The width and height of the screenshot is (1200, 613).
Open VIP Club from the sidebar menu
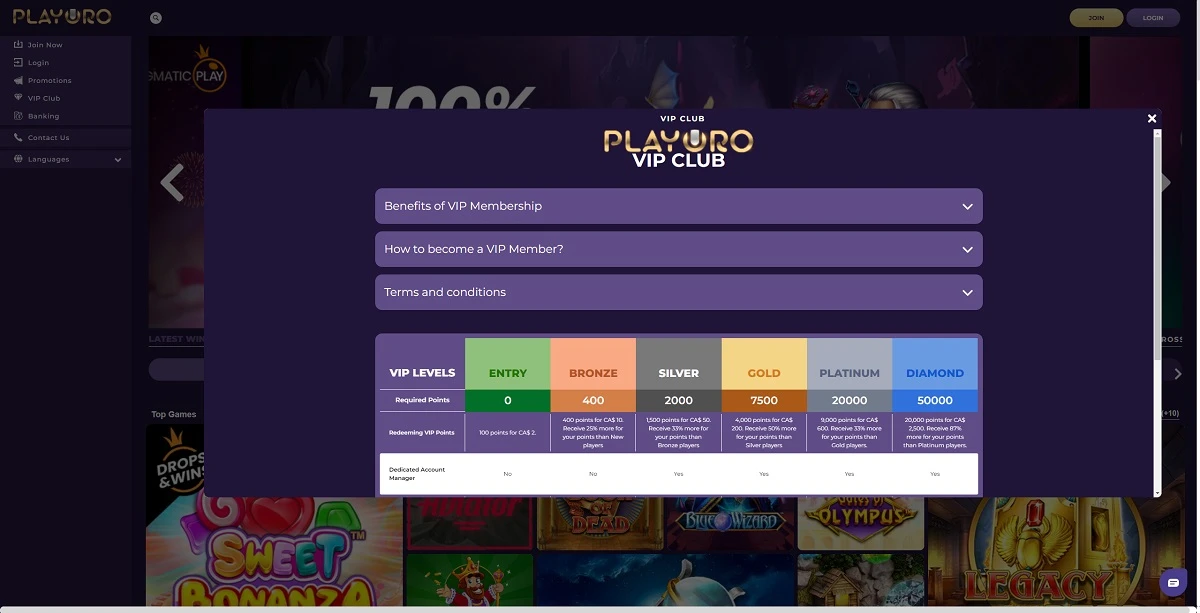(44, 98)
